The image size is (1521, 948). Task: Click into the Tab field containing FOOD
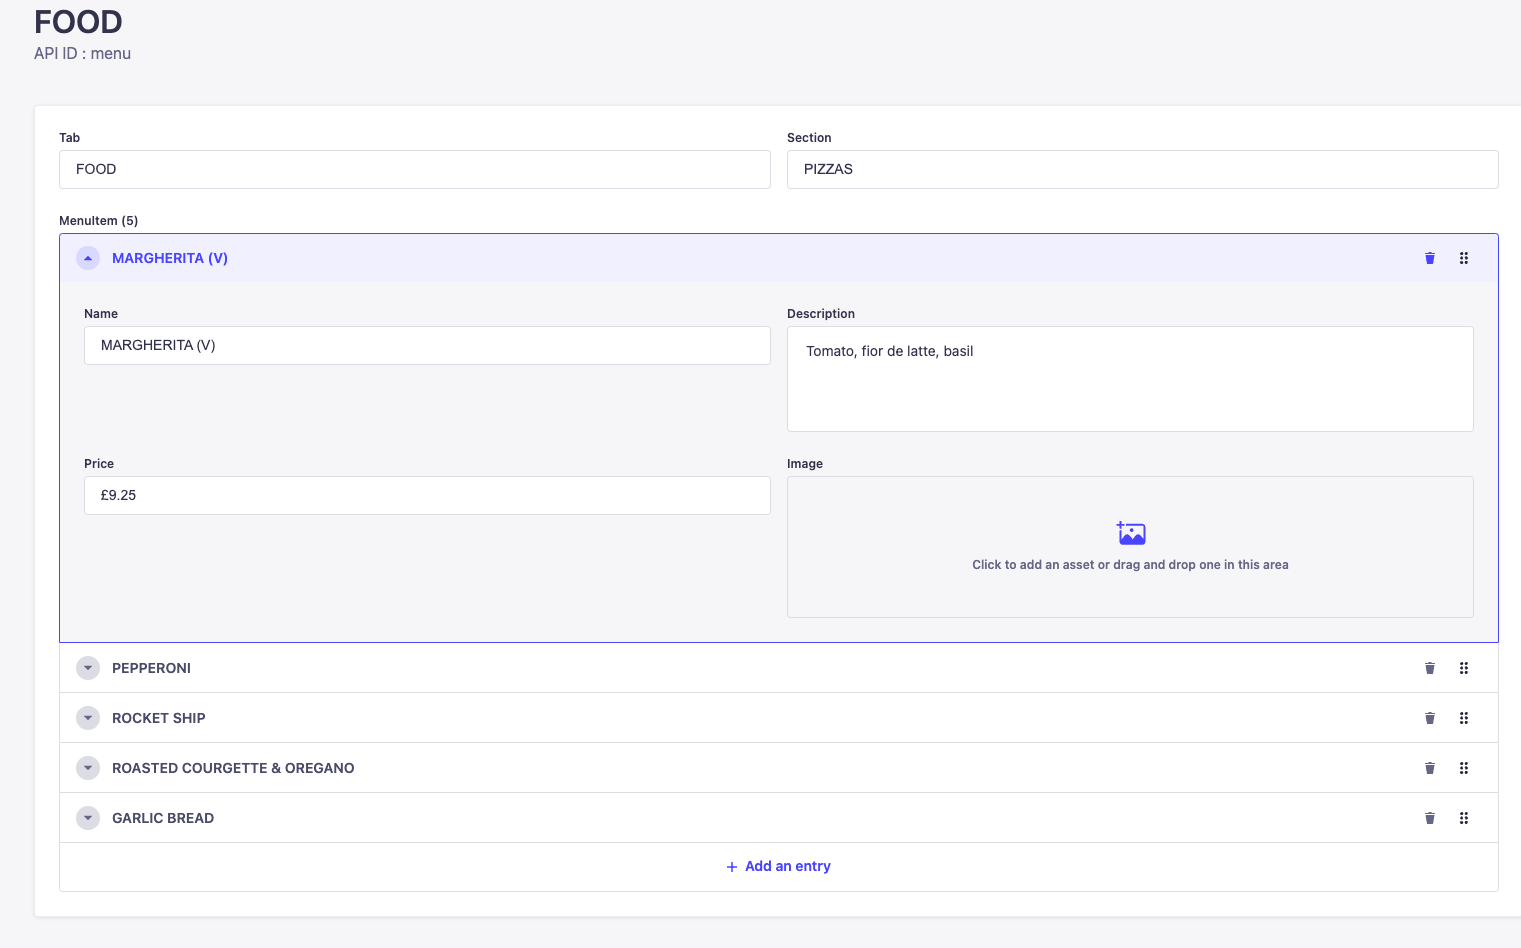click(414, 169)
